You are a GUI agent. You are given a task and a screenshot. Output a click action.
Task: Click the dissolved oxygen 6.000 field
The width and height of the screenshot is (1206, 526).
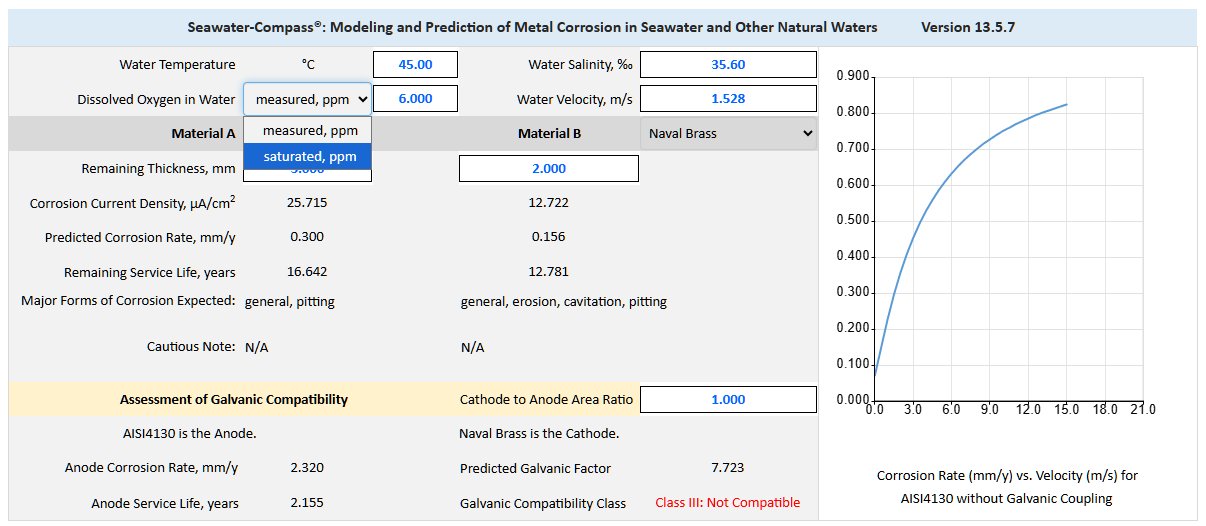pos(415,99)
